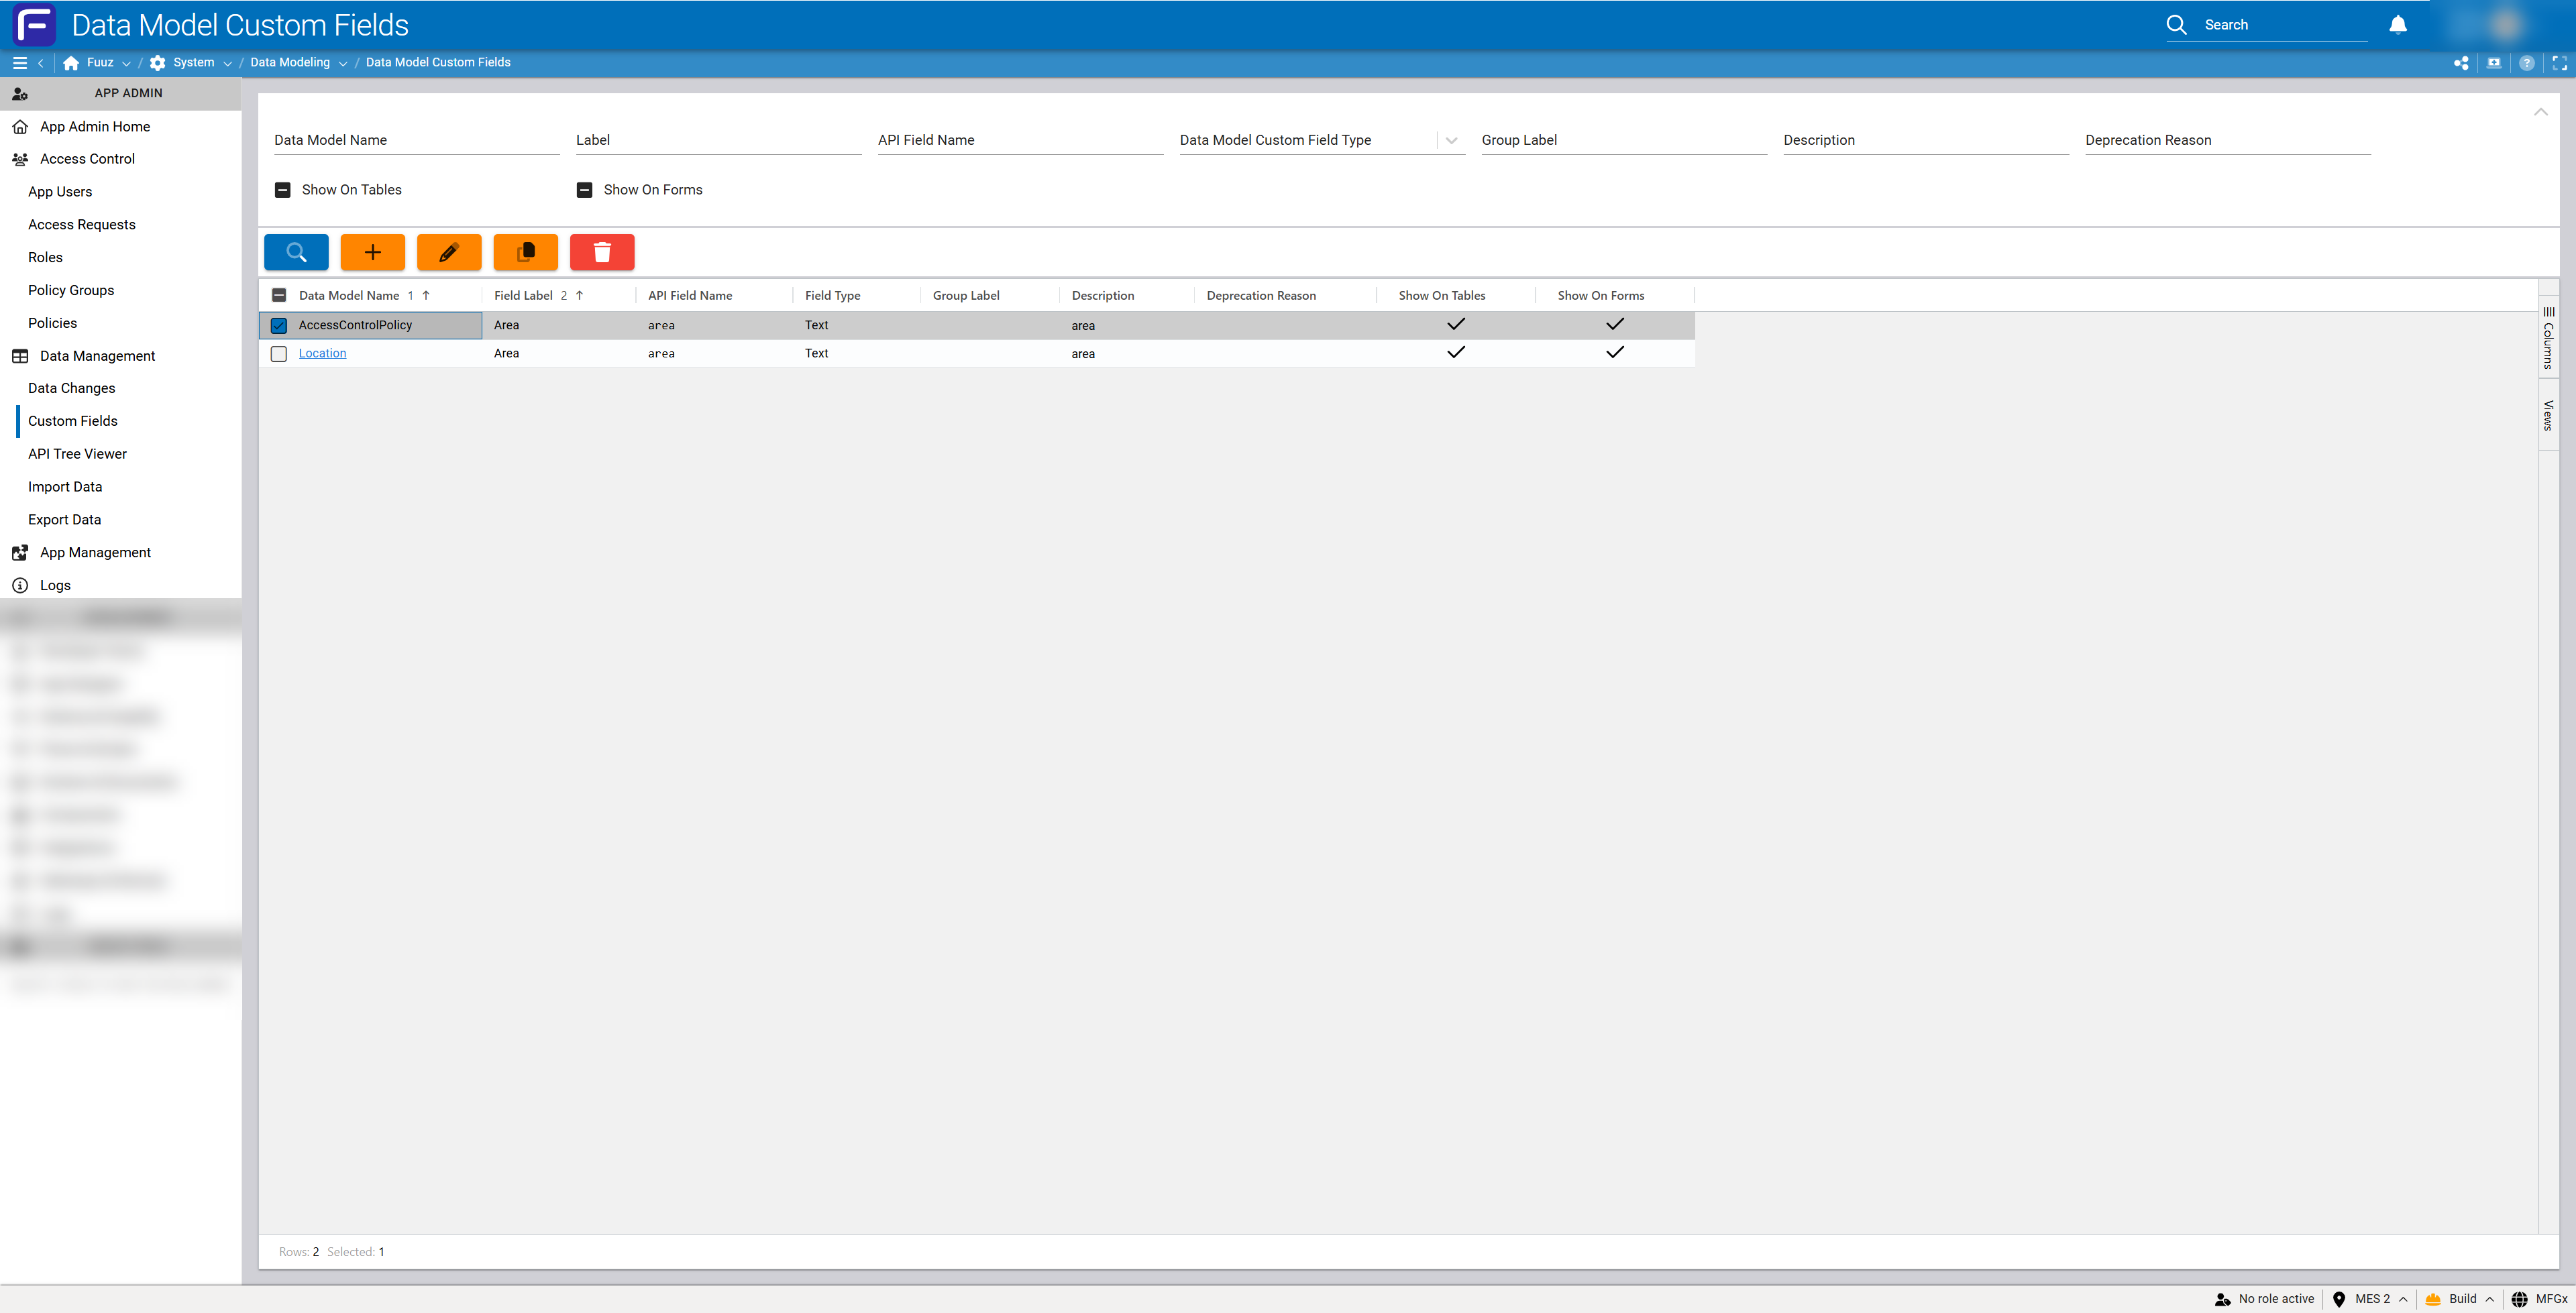Toggle the select-all checkbox in the table header
The width and height of the screenshot is (2576, 1313).
pos(279,295)
